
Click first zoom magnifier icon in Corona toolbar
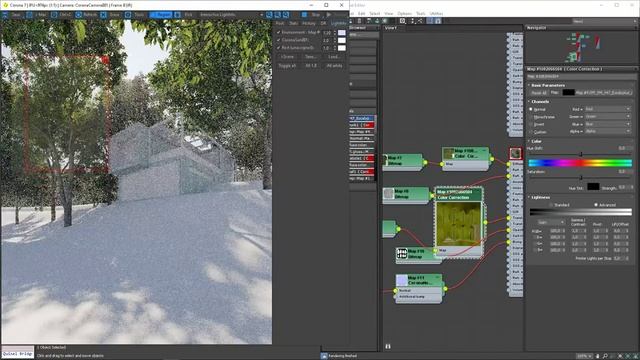tap(269, 15)
